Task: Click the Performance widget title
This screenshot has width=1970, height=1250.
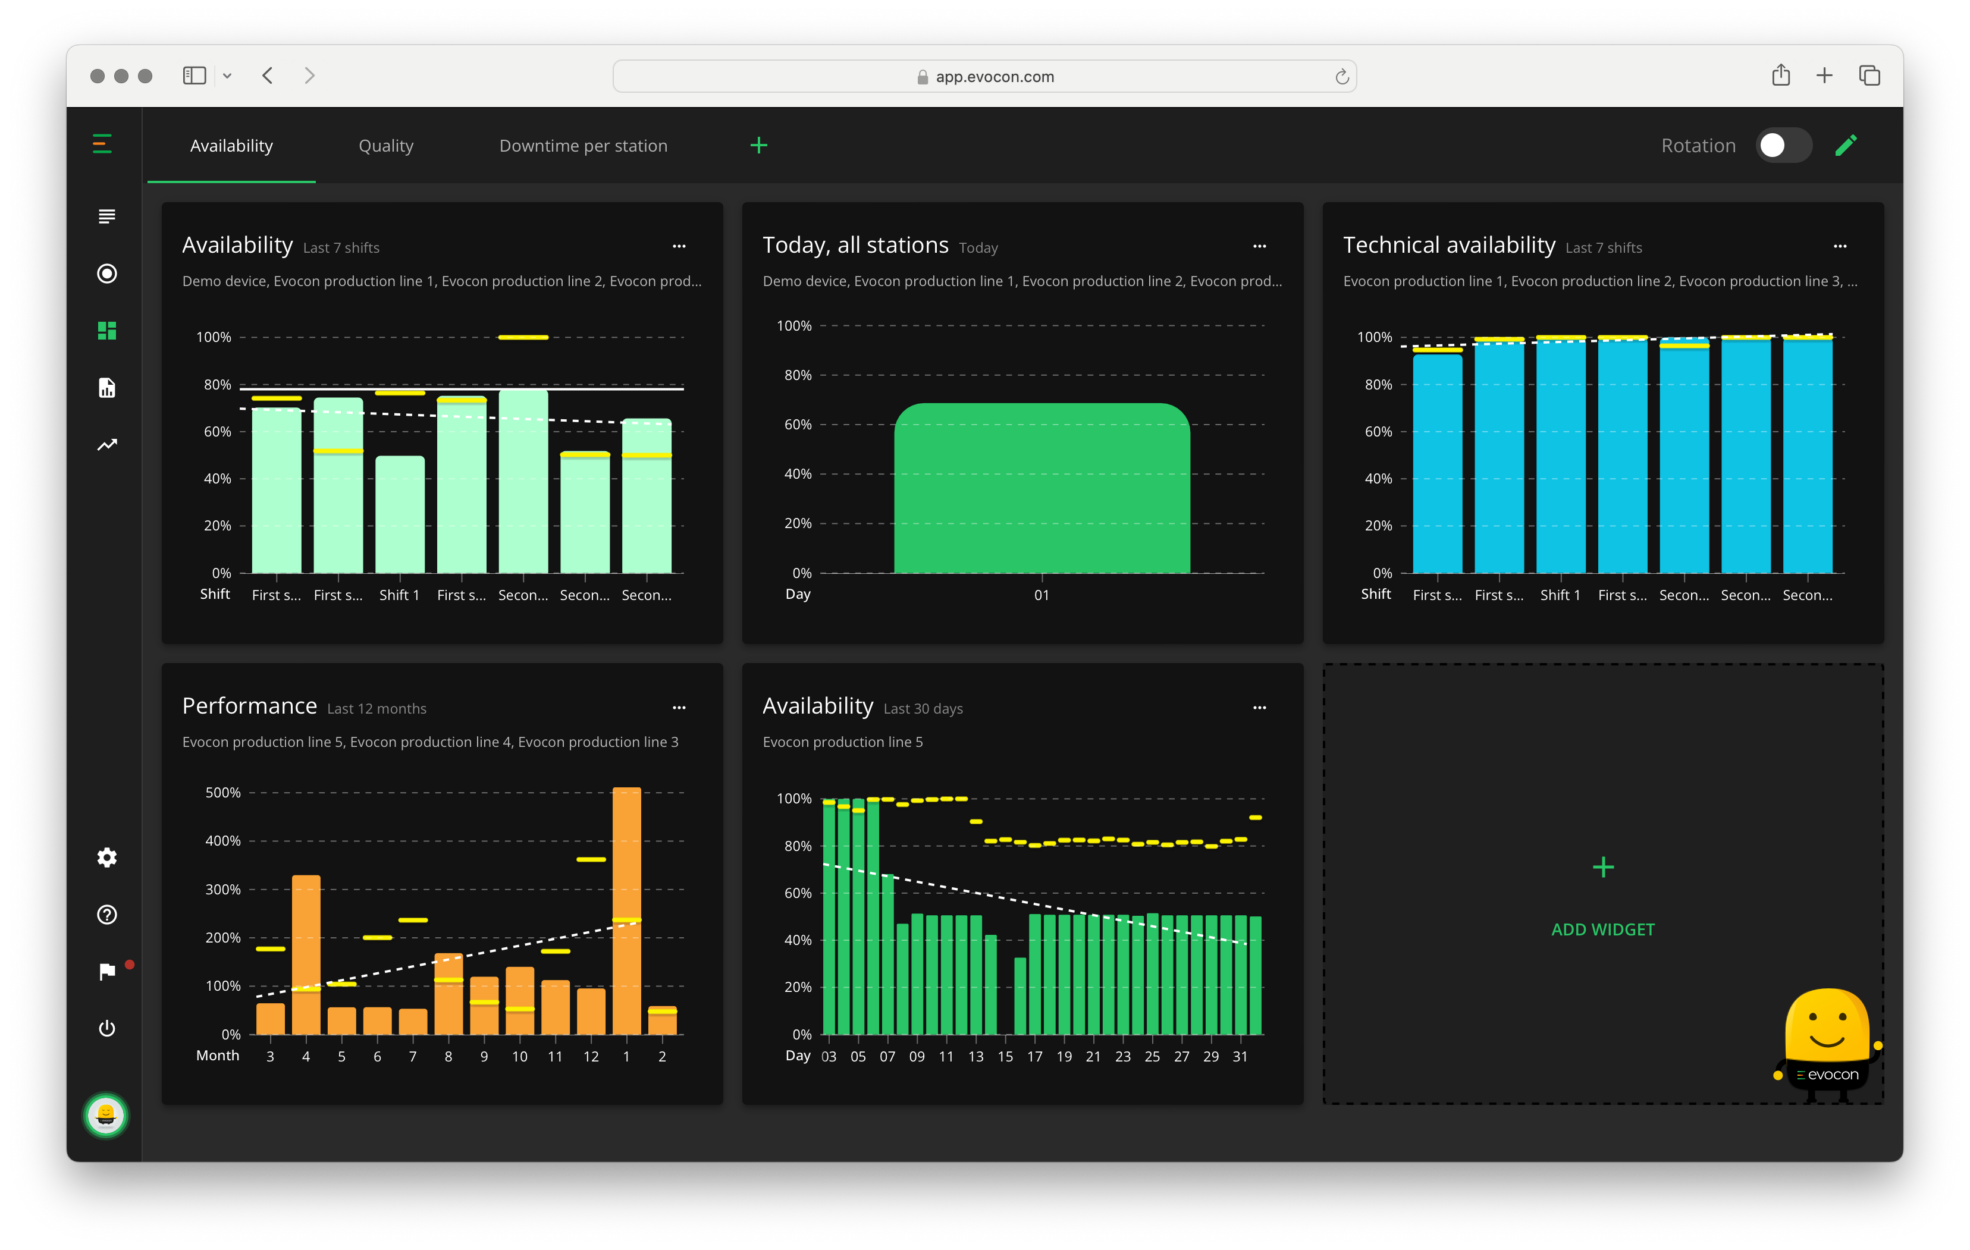Action: (249, 706)
